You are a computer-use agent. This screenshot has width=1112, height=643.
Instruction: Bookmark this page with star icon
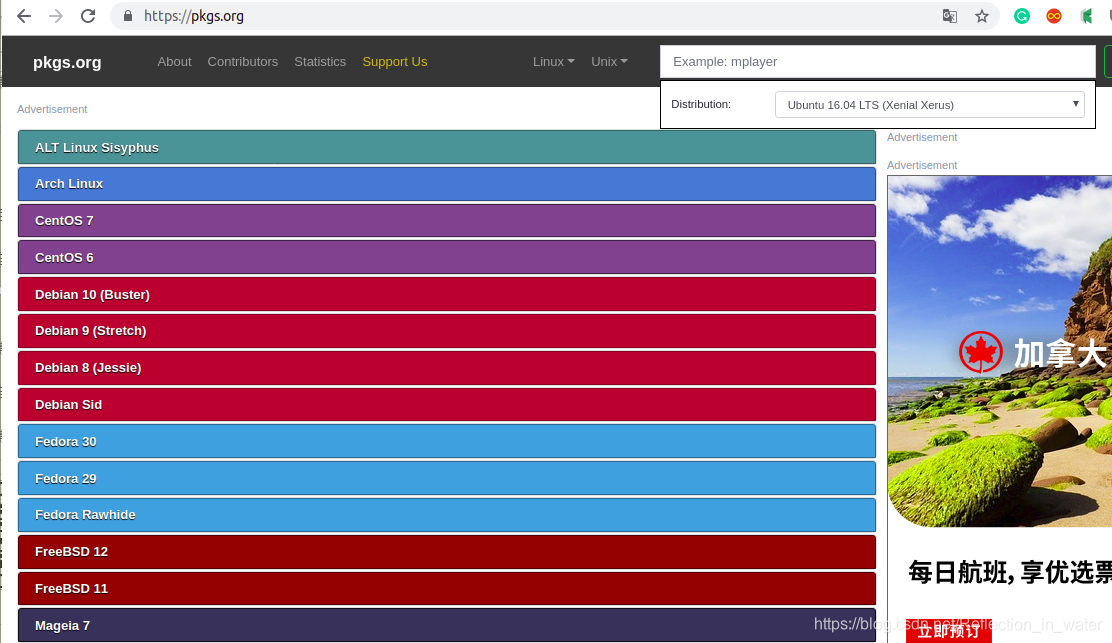(x=982, y=16)
